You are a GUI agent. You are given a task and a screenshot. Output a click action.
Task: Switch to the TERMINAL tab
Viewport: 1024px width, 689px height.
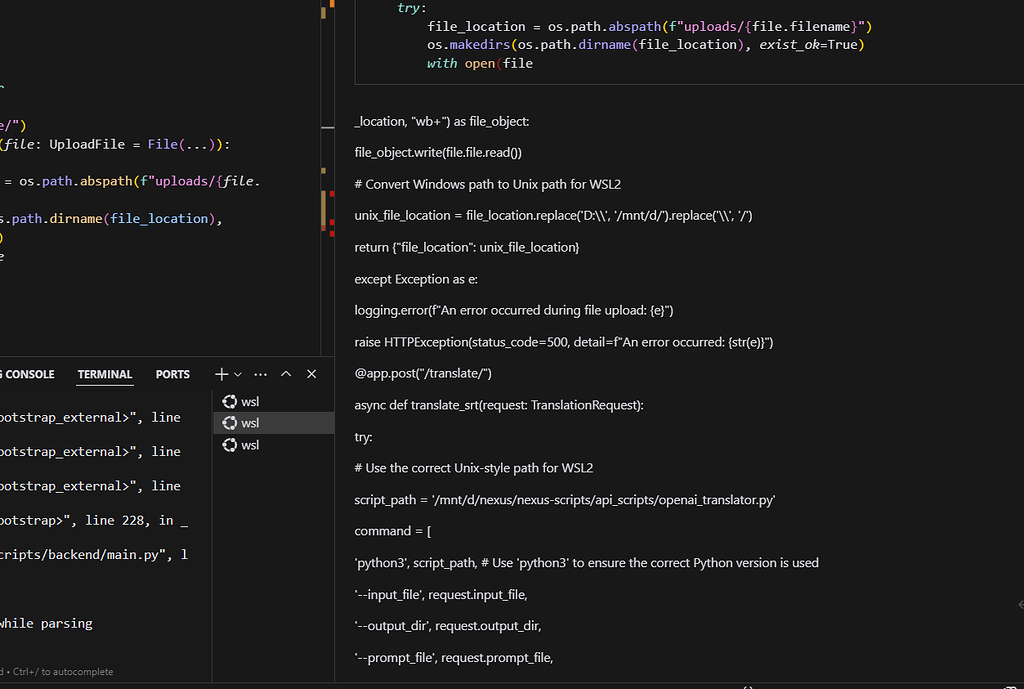105,374
